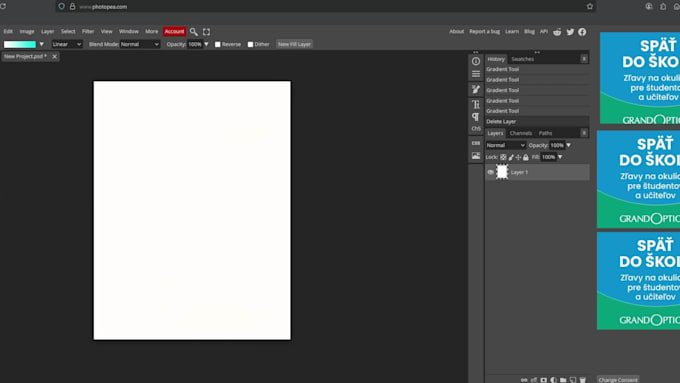Open the Brush settings panel icon
This screenshot has height=383, width=680.
pyautogui.click(x=476, y=89)
